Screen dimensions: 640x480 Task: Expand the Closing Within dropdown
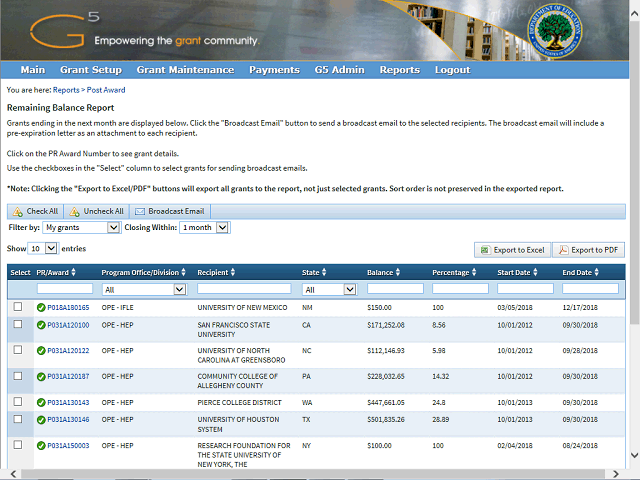[205, 228]
